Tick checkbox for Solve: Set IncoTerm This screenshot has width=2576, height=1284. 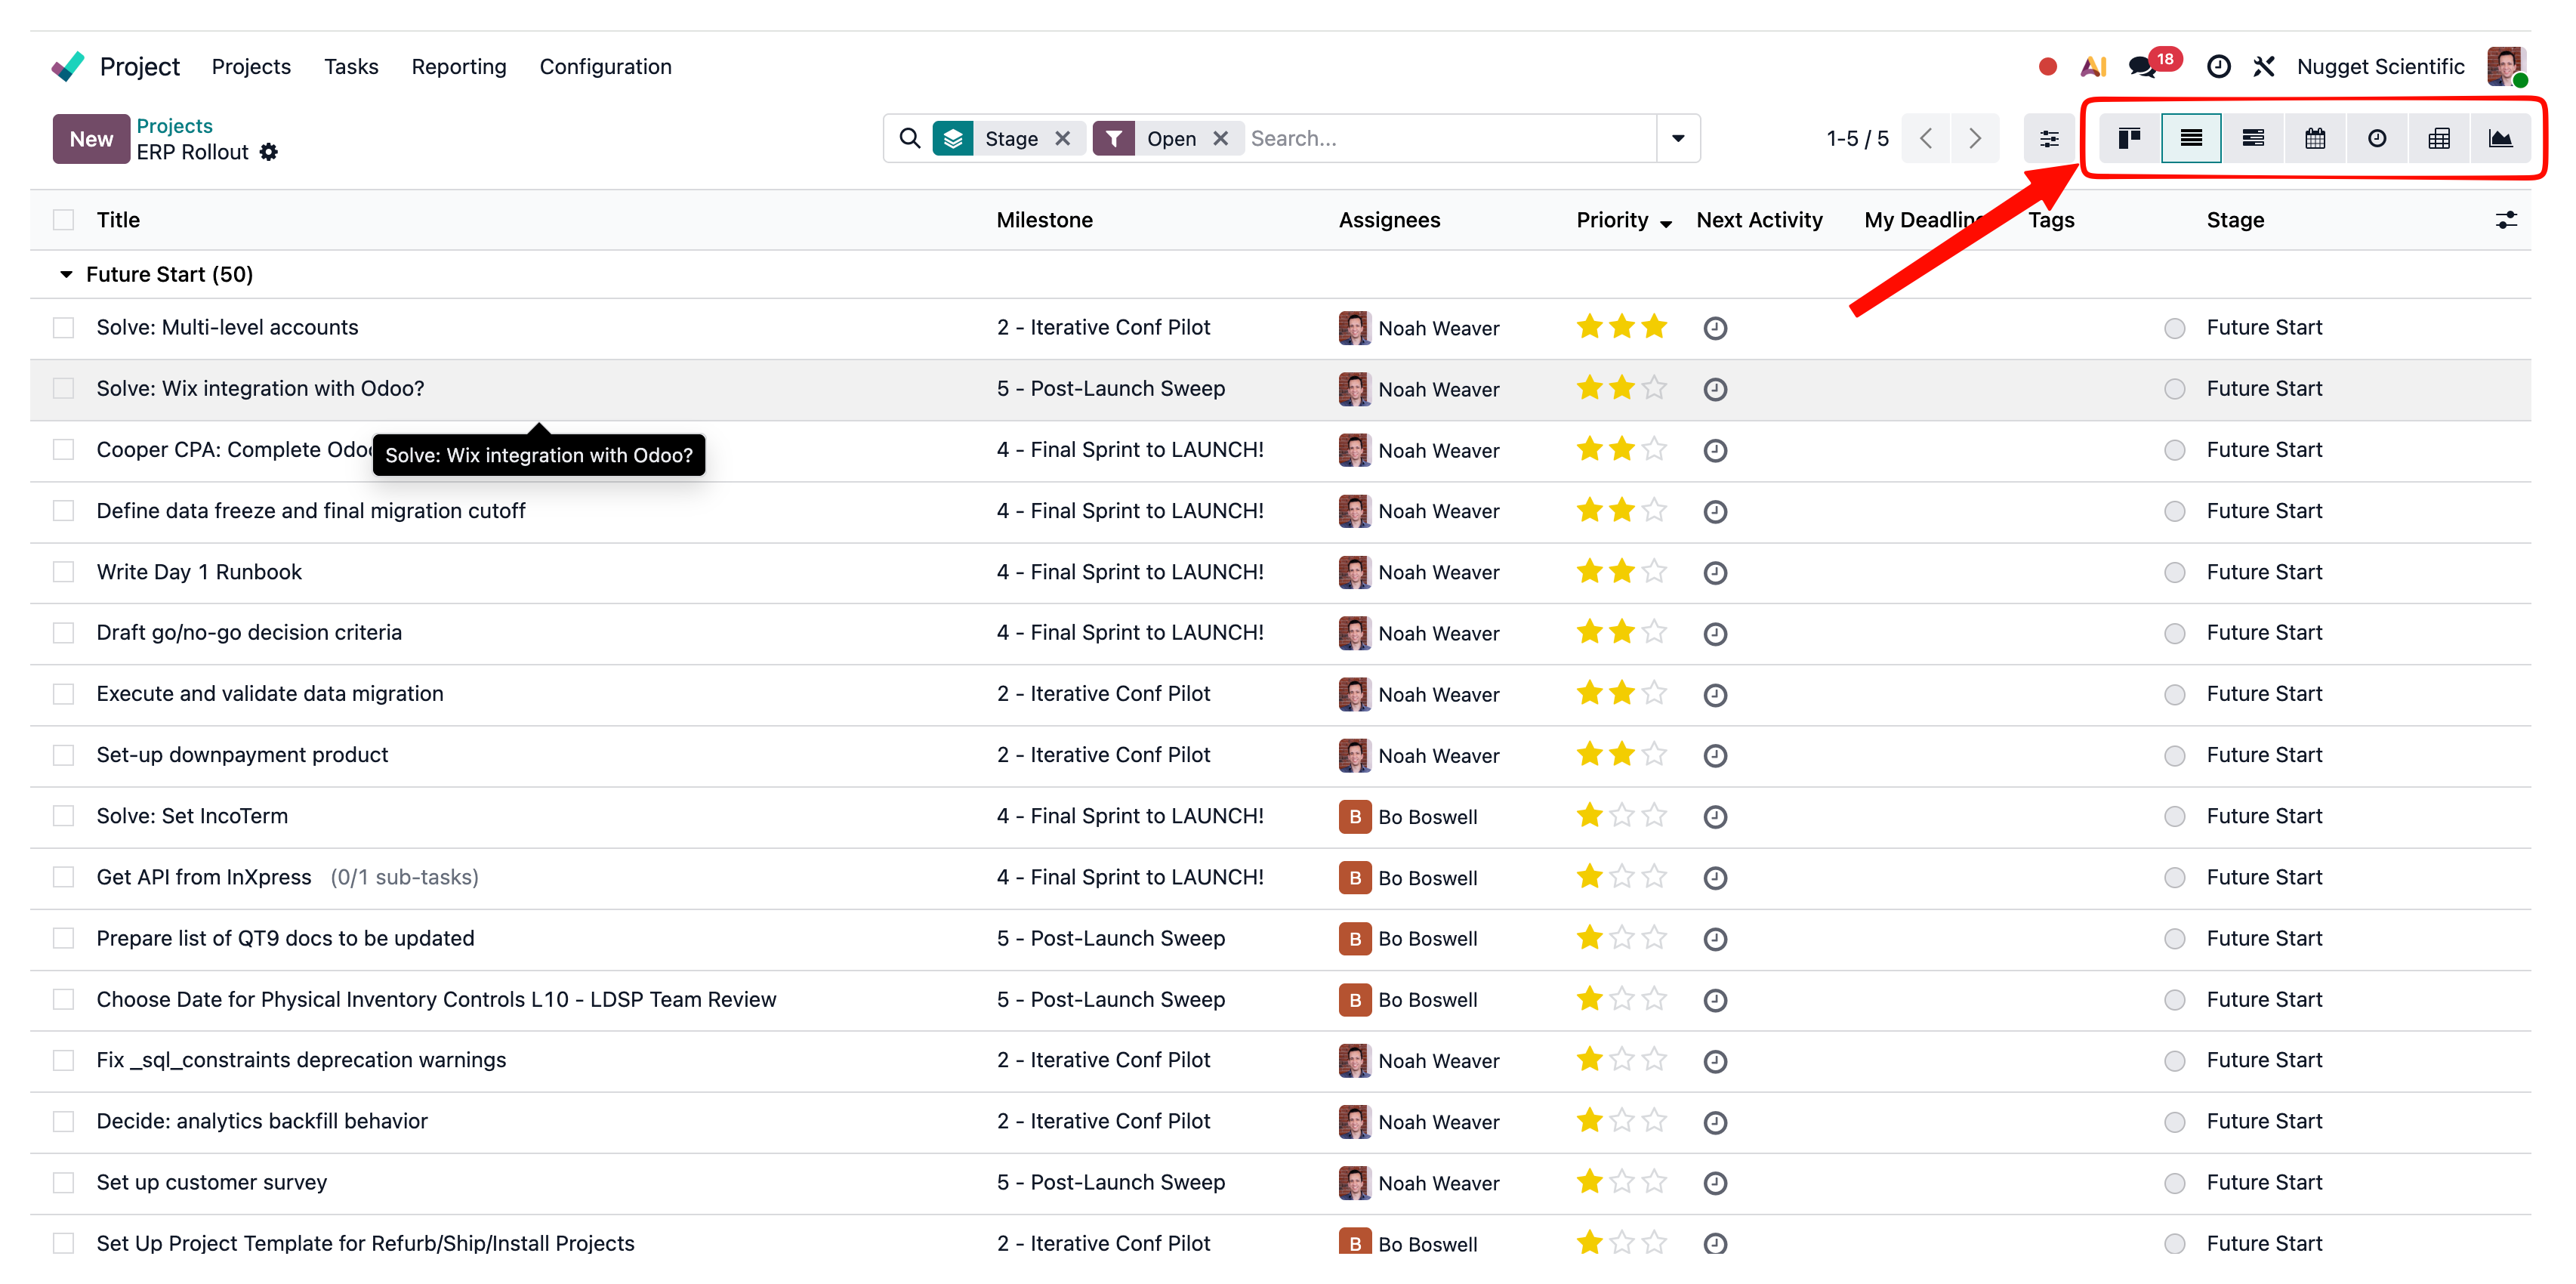64,816
